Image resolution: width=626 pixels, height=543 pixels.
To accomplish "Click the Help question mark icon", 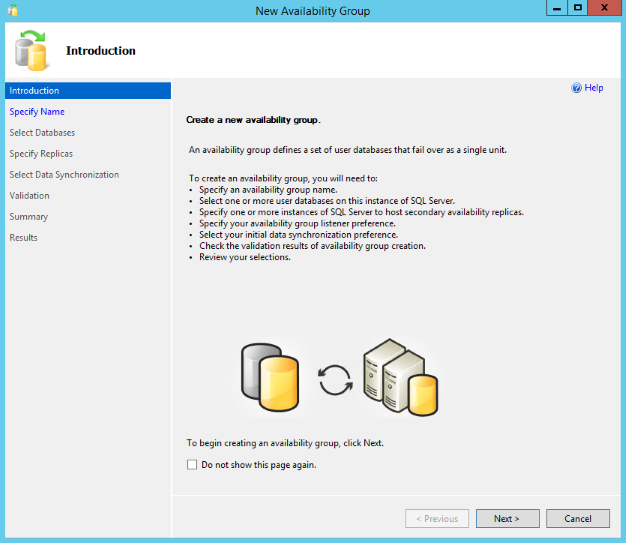I will [576, 88].
